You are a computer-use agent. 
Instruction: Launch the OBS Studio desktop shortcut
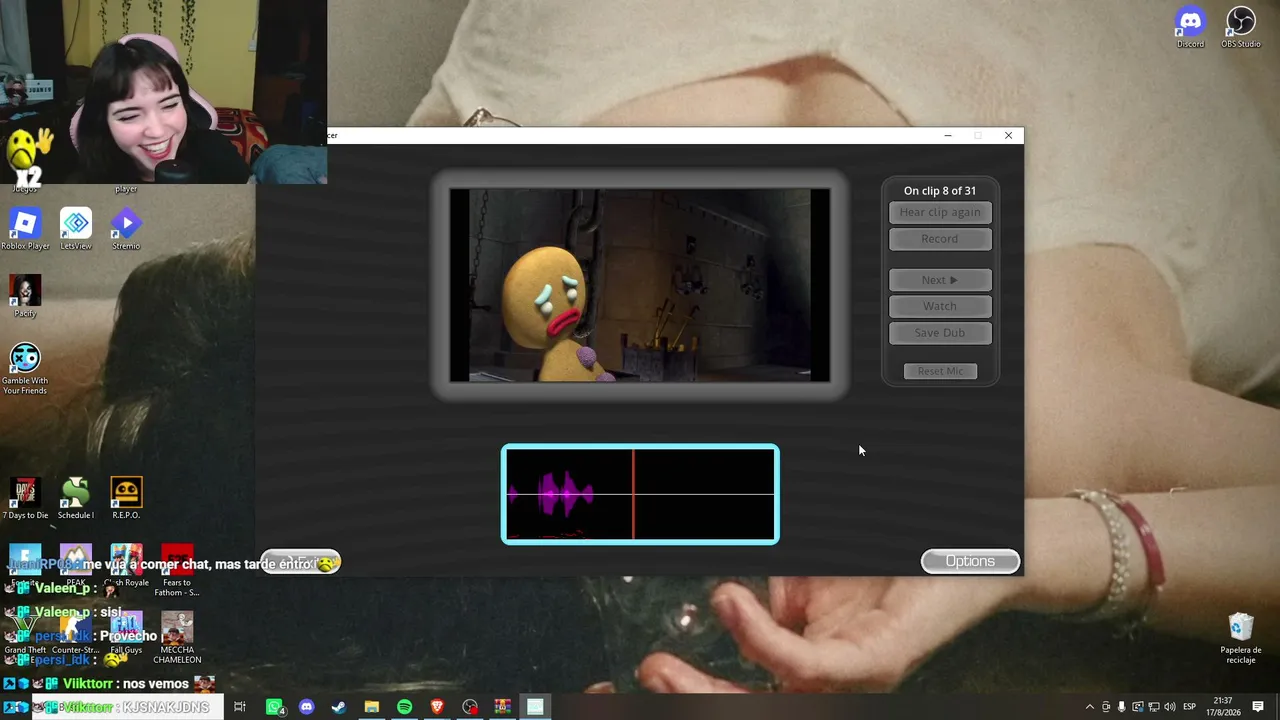click(1241, 28)
